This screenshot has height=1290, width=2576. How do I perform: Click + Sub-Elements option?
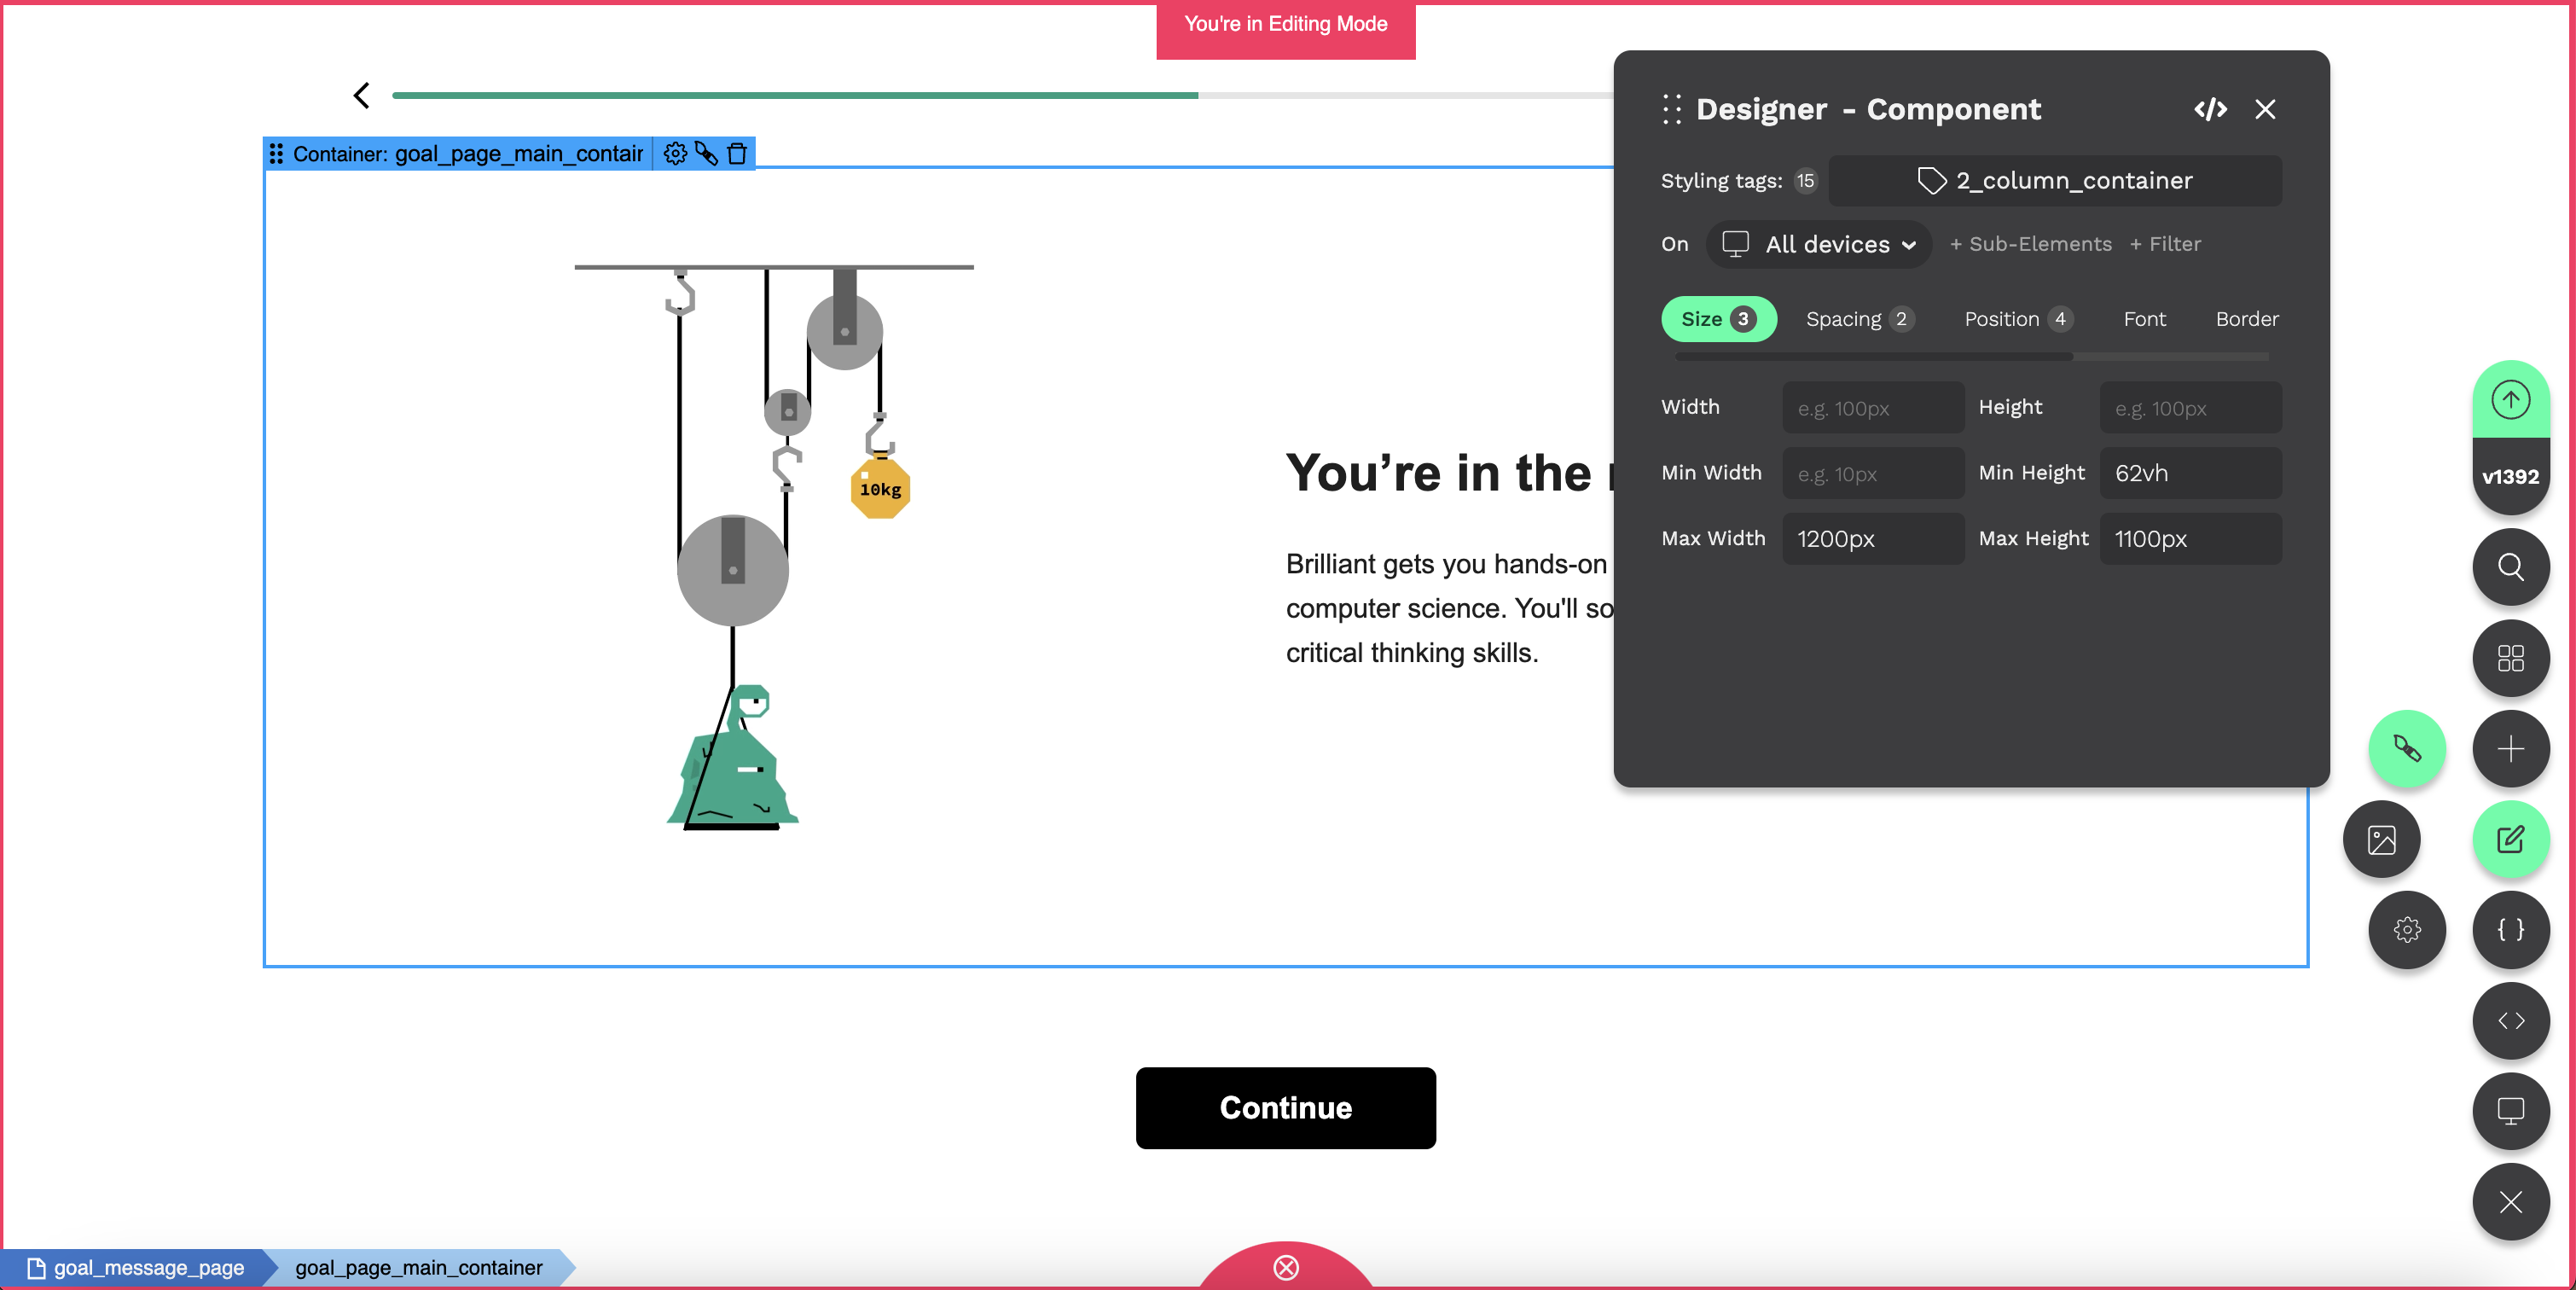tap(2030, 245)
